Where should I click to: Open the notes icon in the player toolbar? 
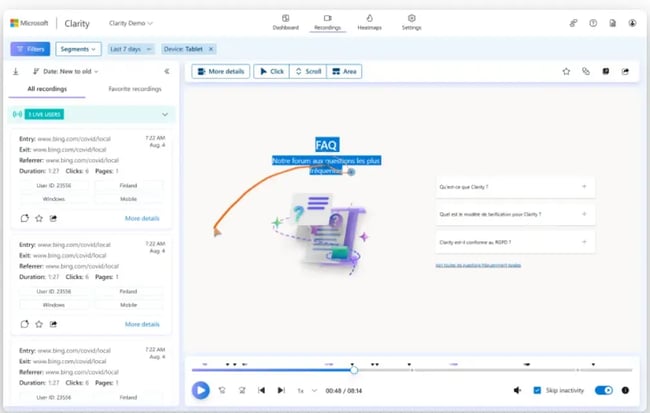tap(606, 71)
